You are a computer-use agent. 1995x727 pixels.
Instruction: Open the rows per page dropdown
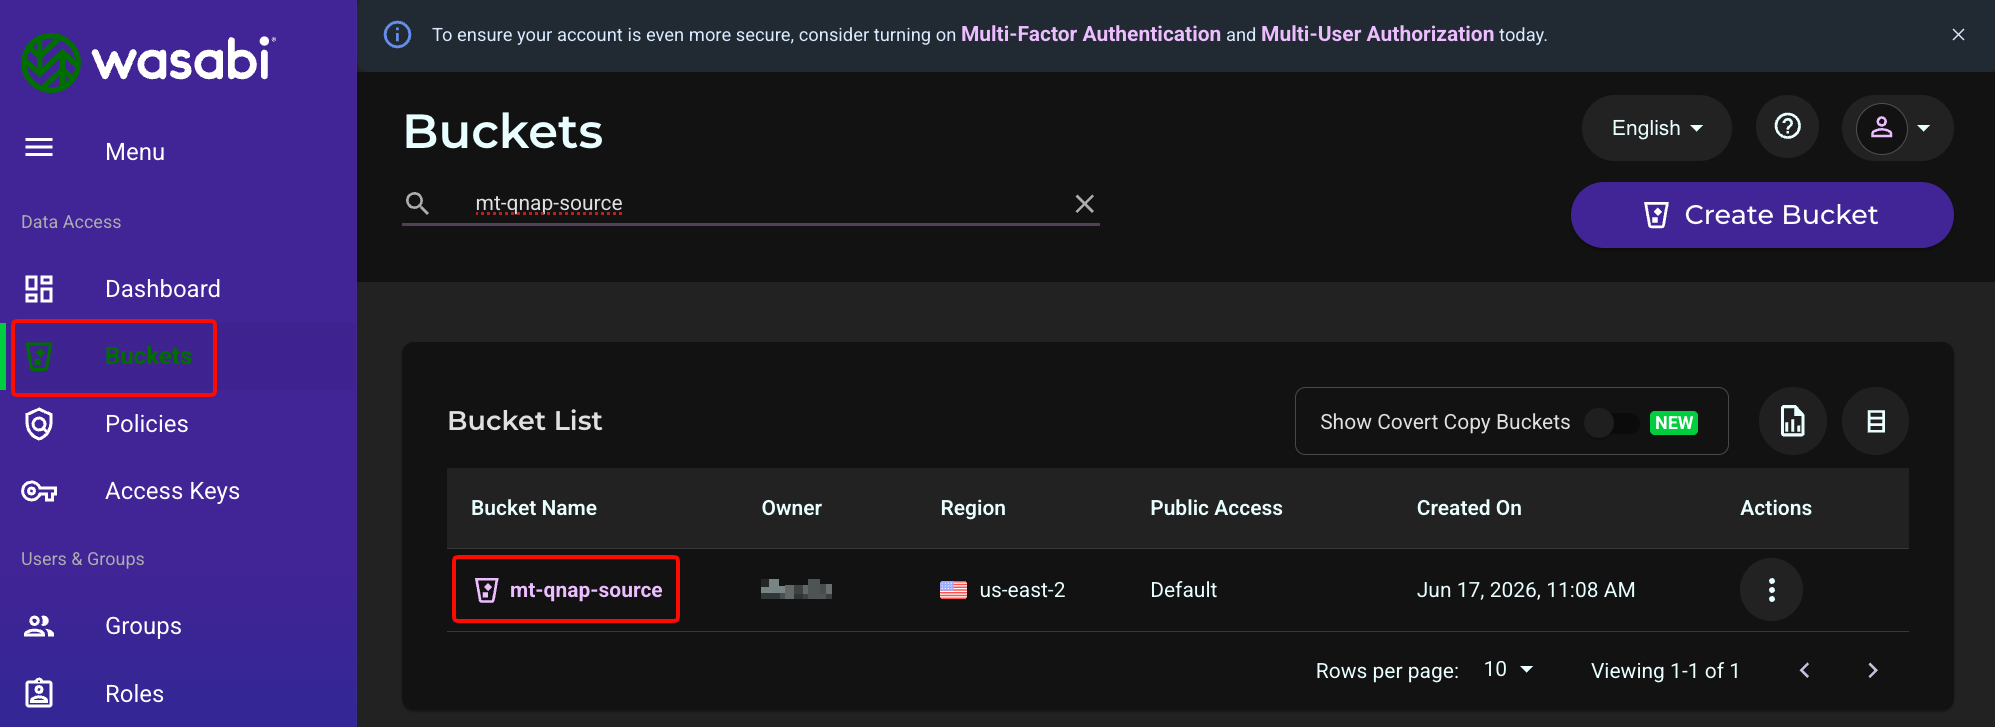1509,669
